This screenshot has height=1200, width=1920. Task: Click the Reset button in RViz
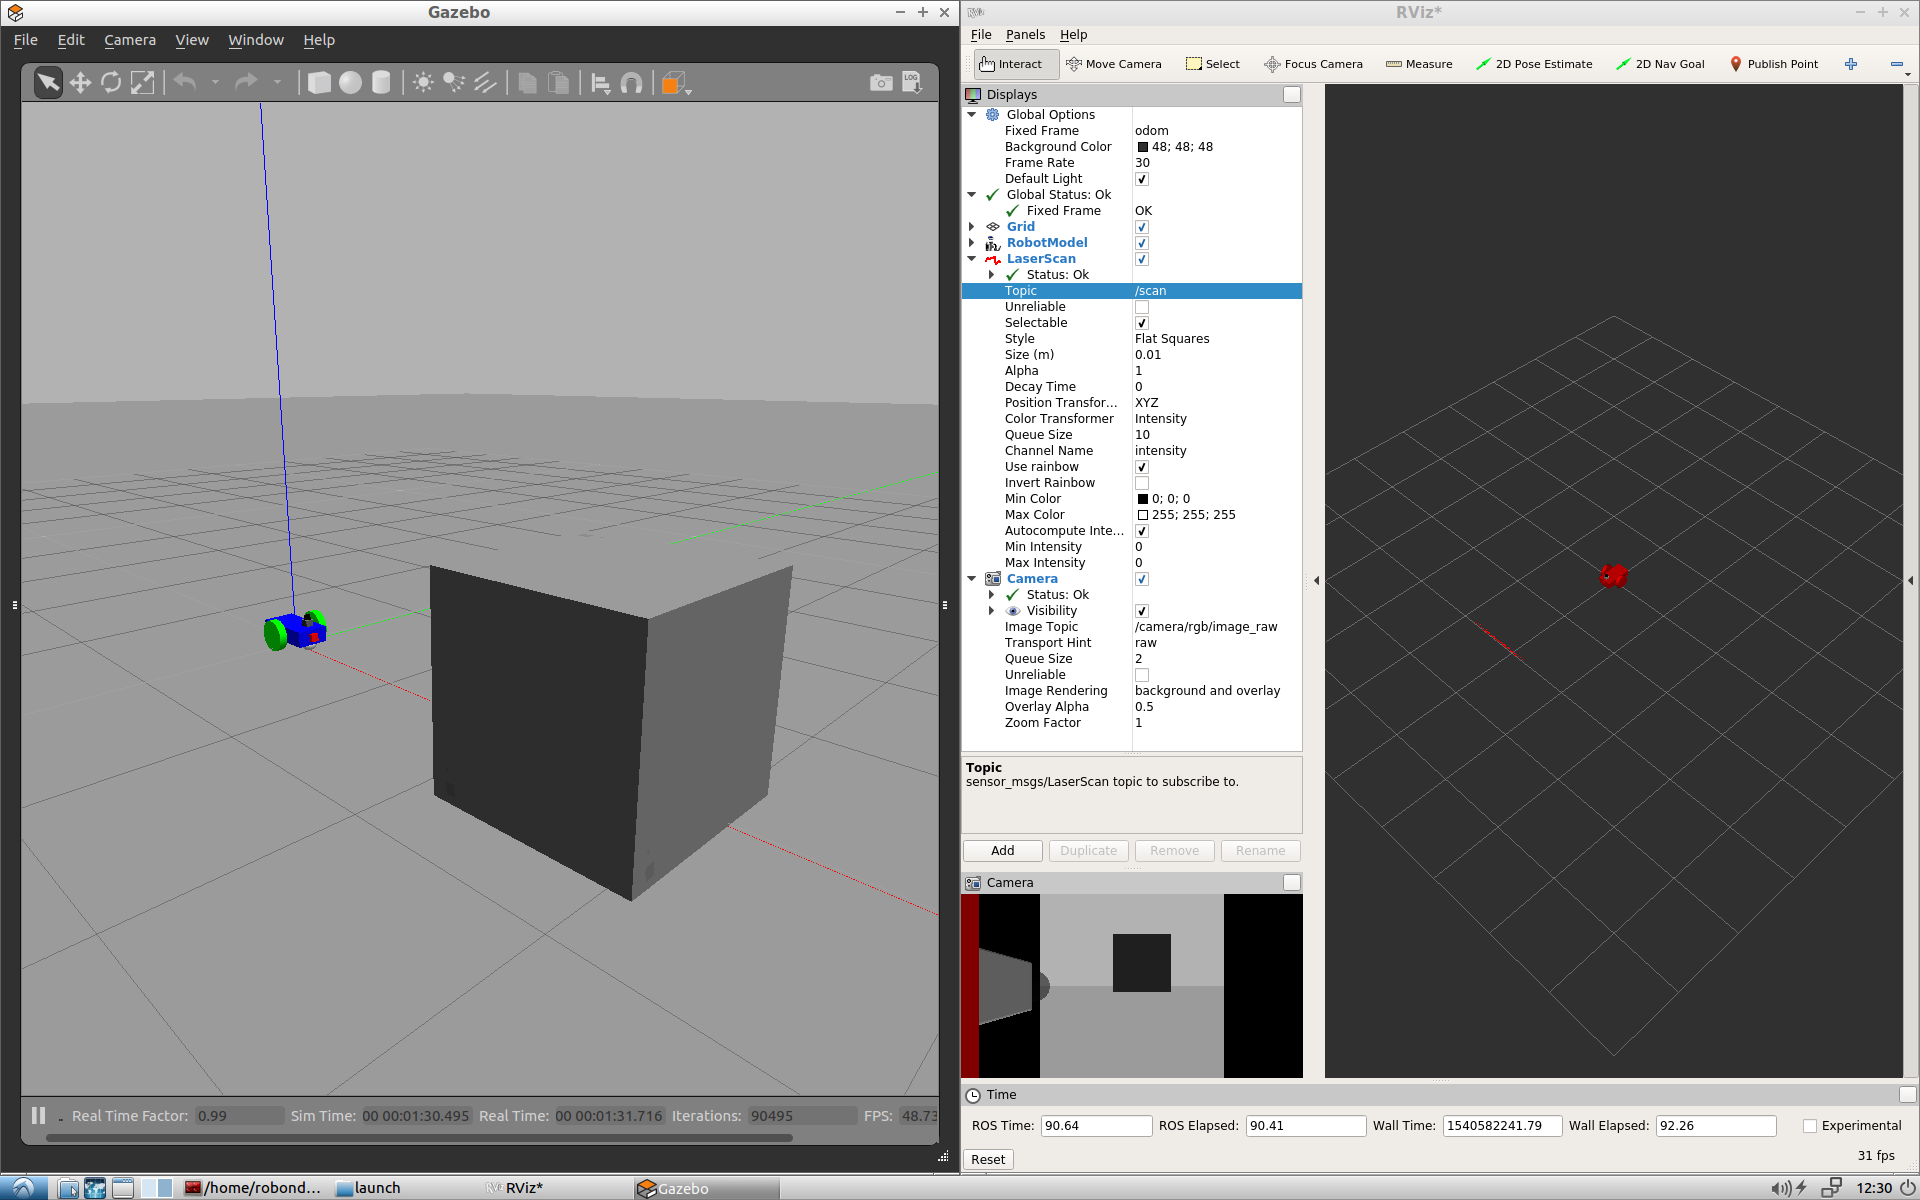[x=988, y=1160]
